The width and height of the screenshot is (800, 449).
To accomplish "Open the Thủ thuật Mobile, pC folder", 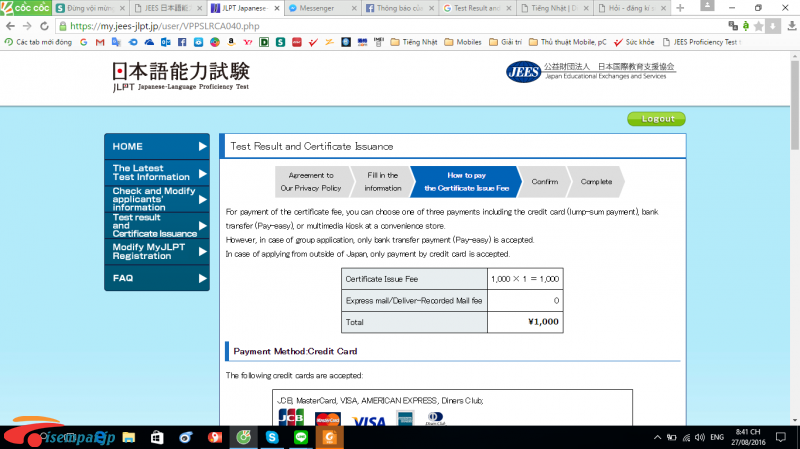I will tap(567, 42).
